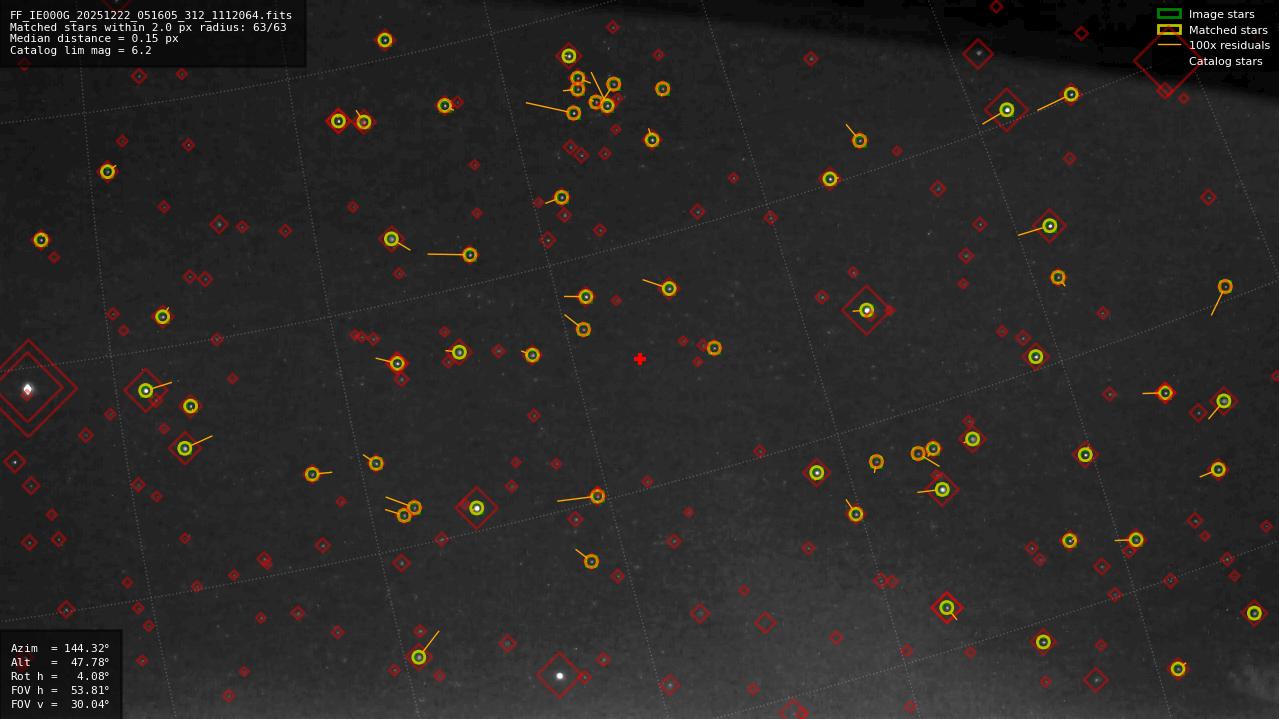The height and width of the screenshot is (719, 1279).
Task: Click the red cross center marker
Action: point(640,359)
